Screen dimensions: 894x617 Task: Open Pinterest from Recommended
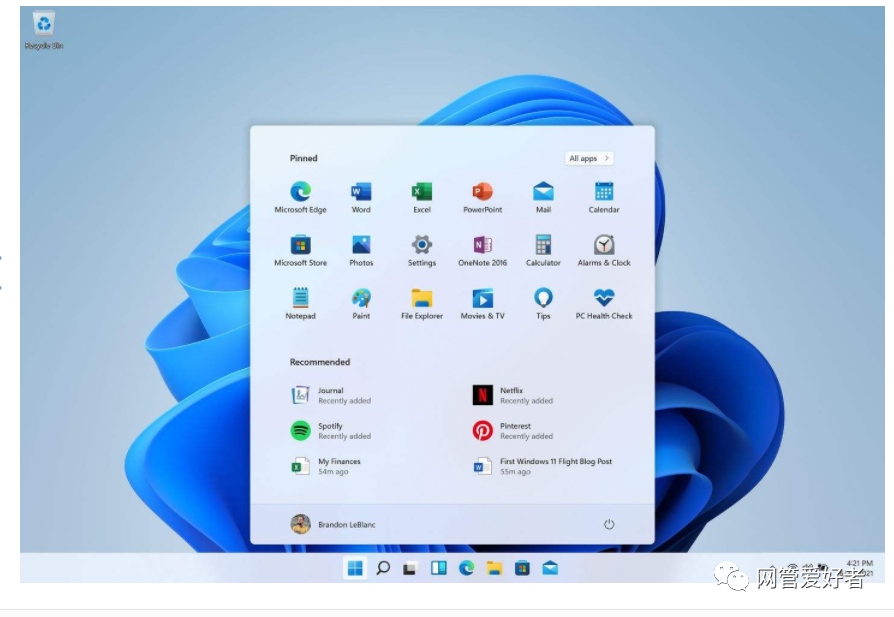(x=513, y=431)
